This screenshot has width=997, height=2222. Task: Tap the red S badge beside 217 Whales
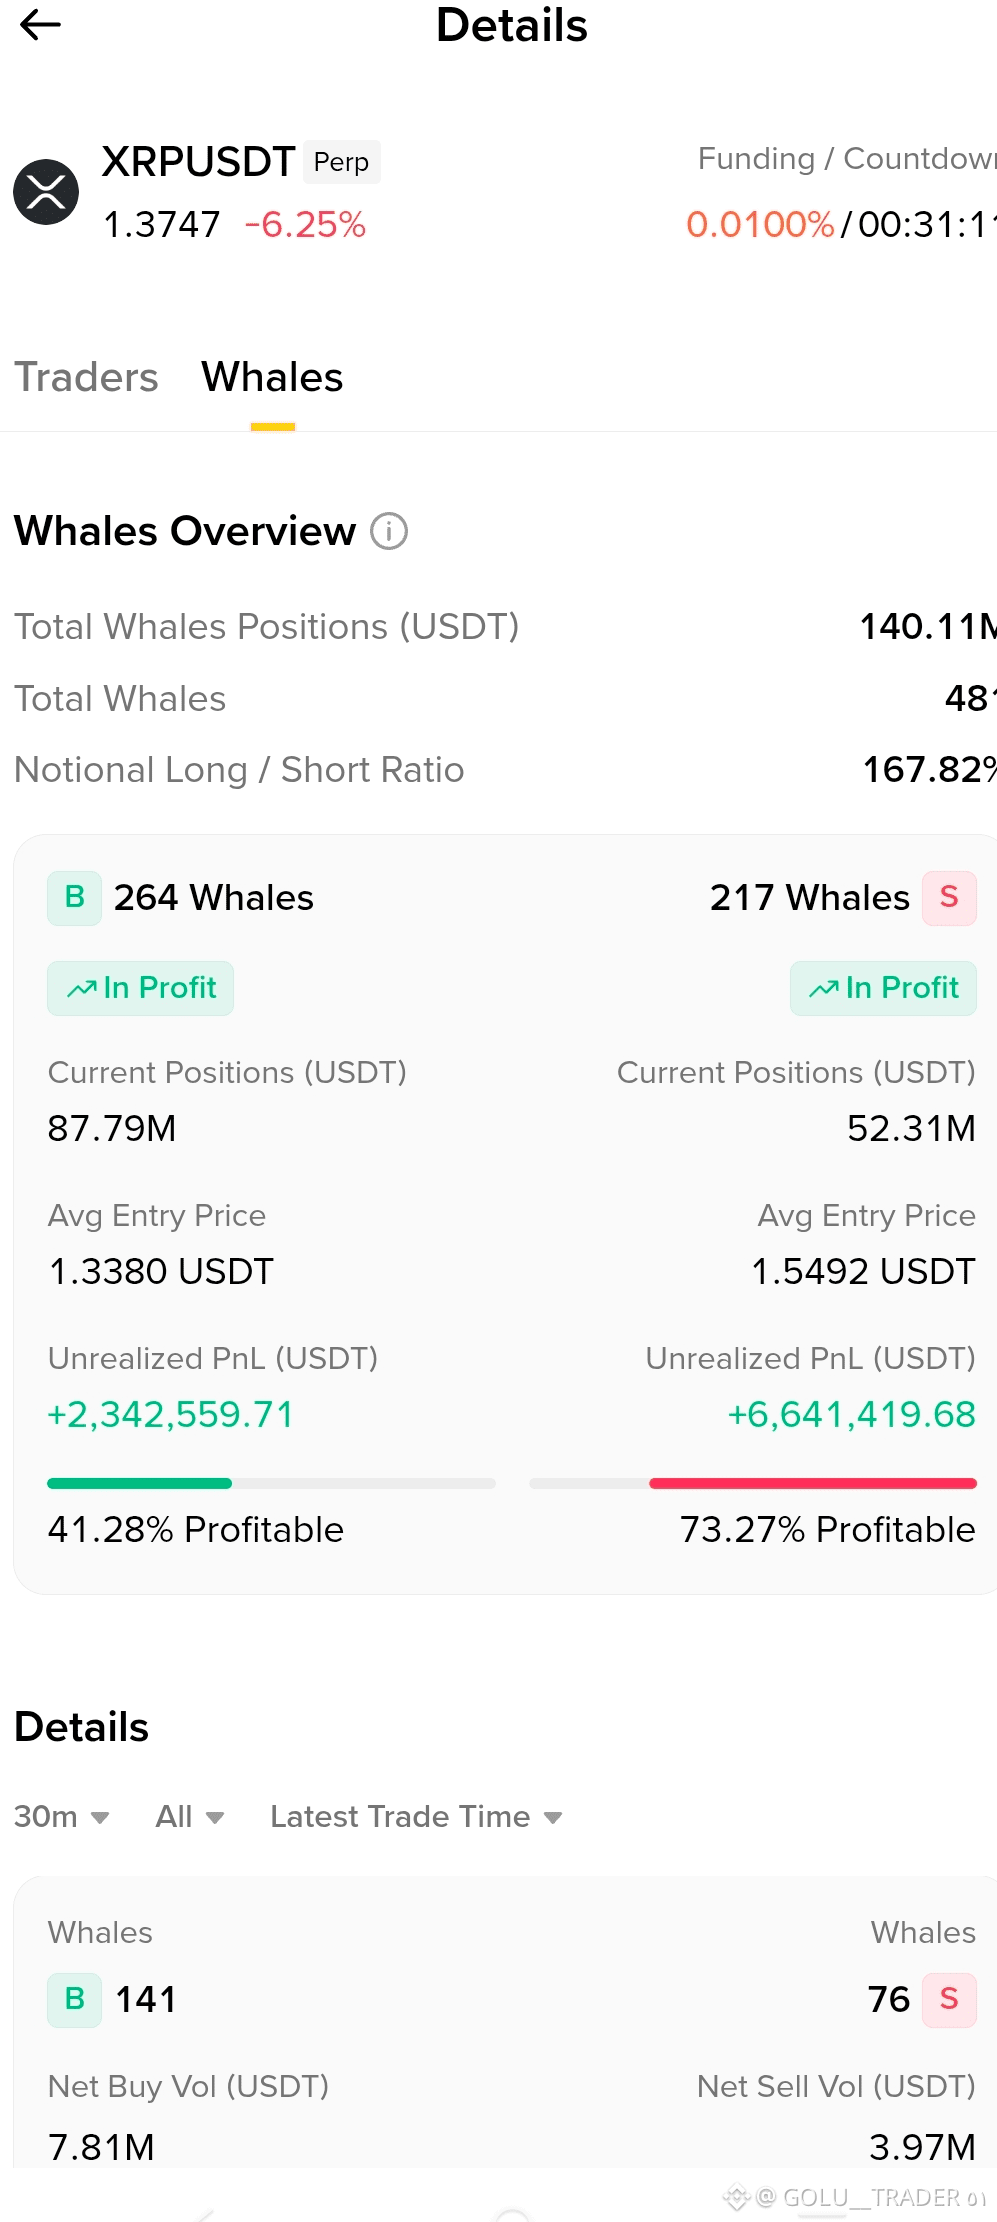pos(949,898)
